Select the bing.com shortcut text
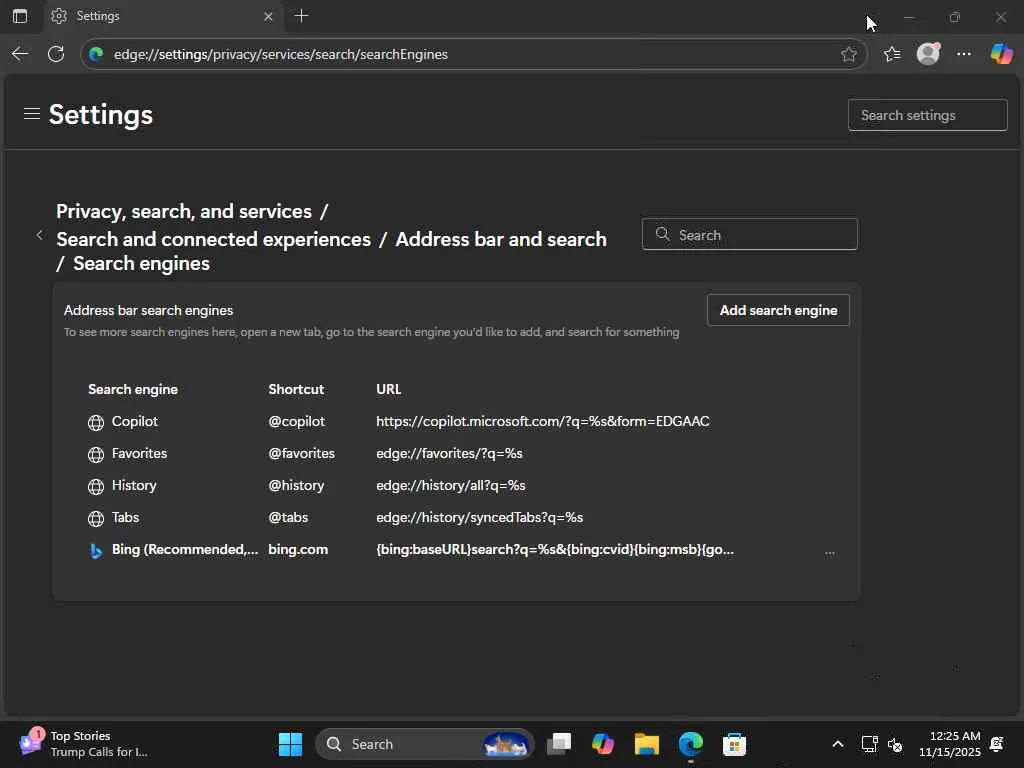The width and height of the screenshot is (1024, 768). tap(298, 549)
